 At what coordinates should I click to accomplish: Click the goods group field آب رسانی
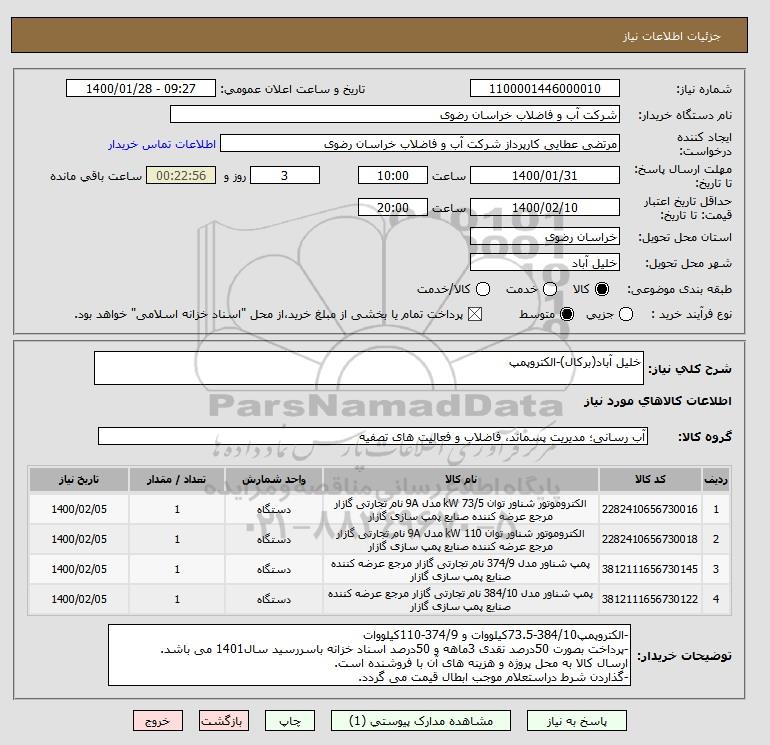tap(373, 437)
